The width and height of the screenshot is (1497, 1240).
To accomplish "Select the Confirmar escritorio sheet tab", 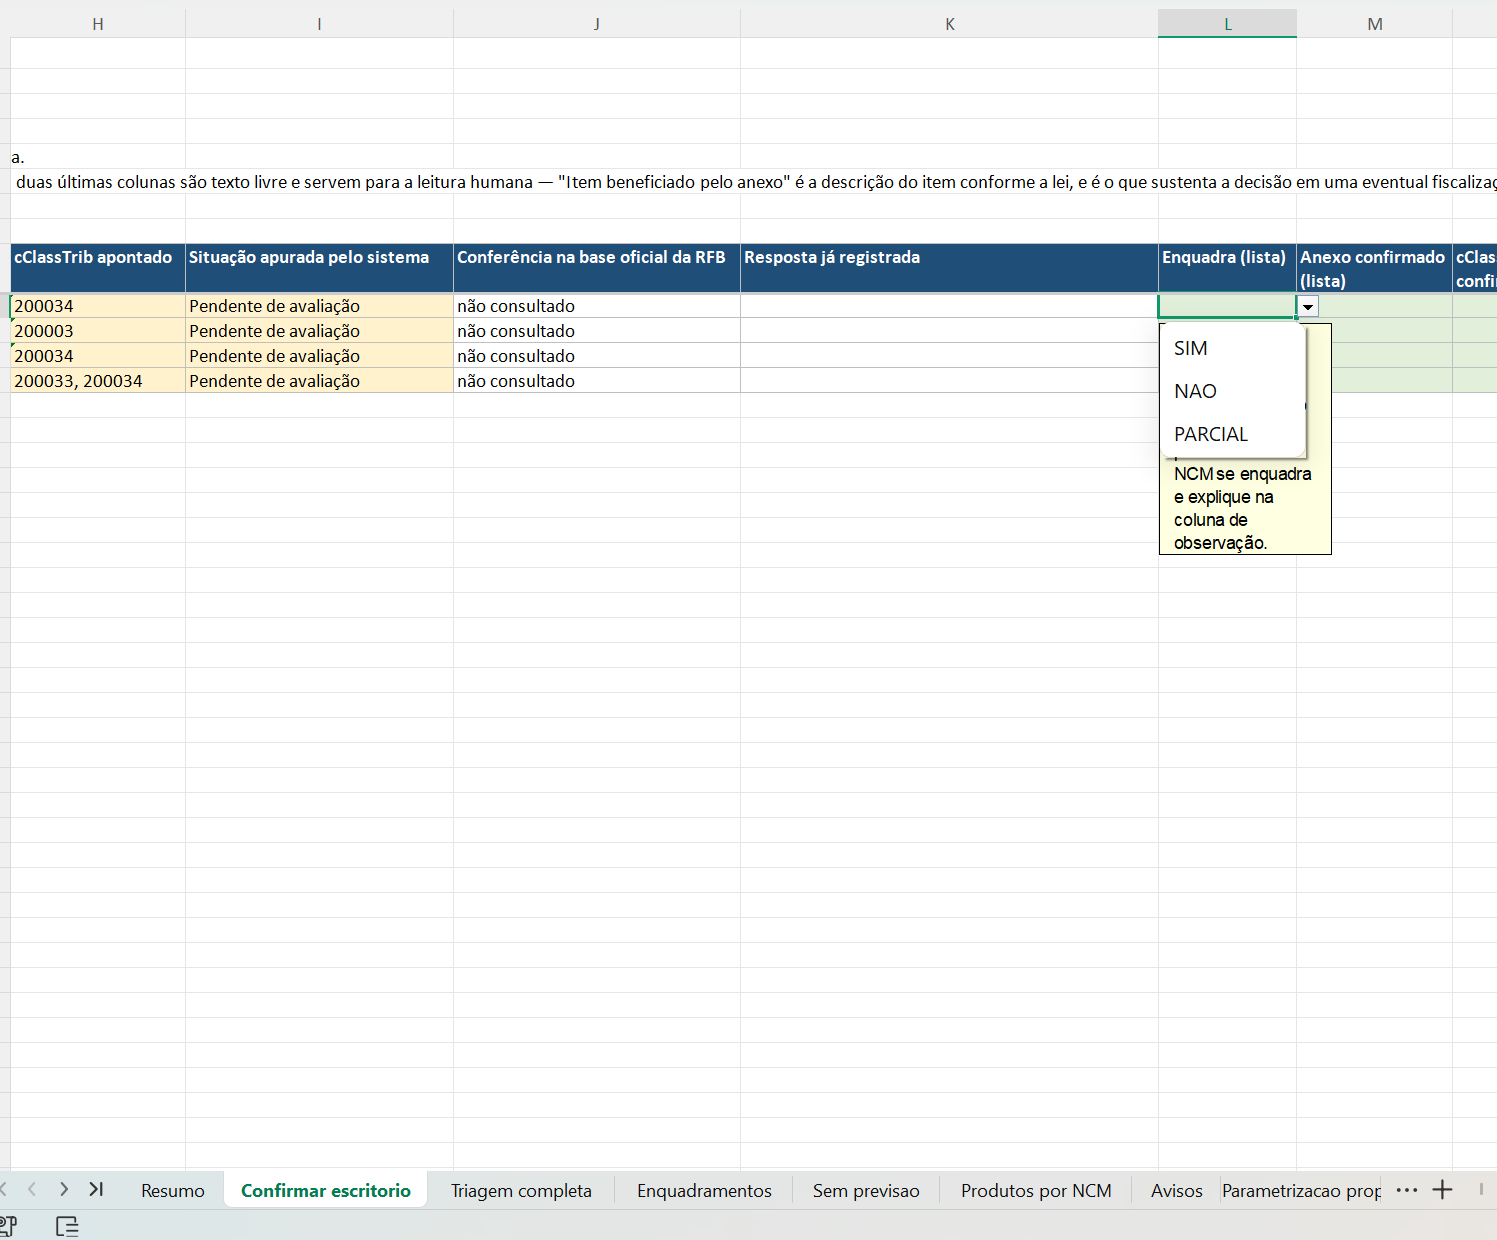I will 326,1190.
